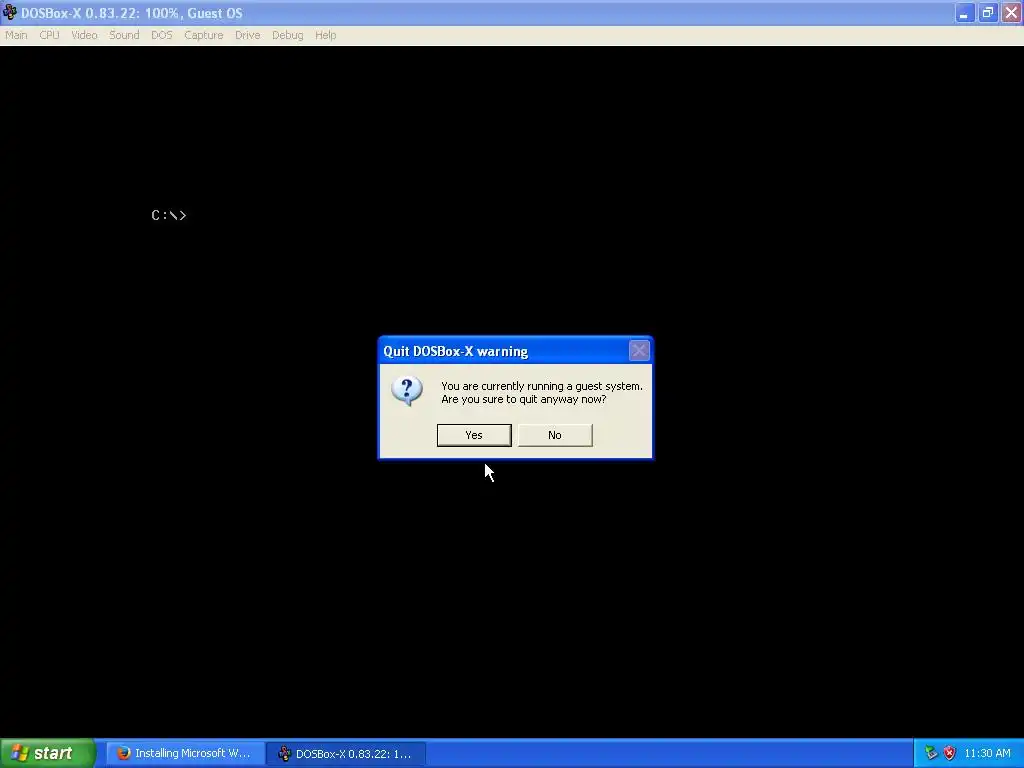Click the C:\> prompt text
The height and width of the screenshot is (768, 1024).
tap(169, 215)
